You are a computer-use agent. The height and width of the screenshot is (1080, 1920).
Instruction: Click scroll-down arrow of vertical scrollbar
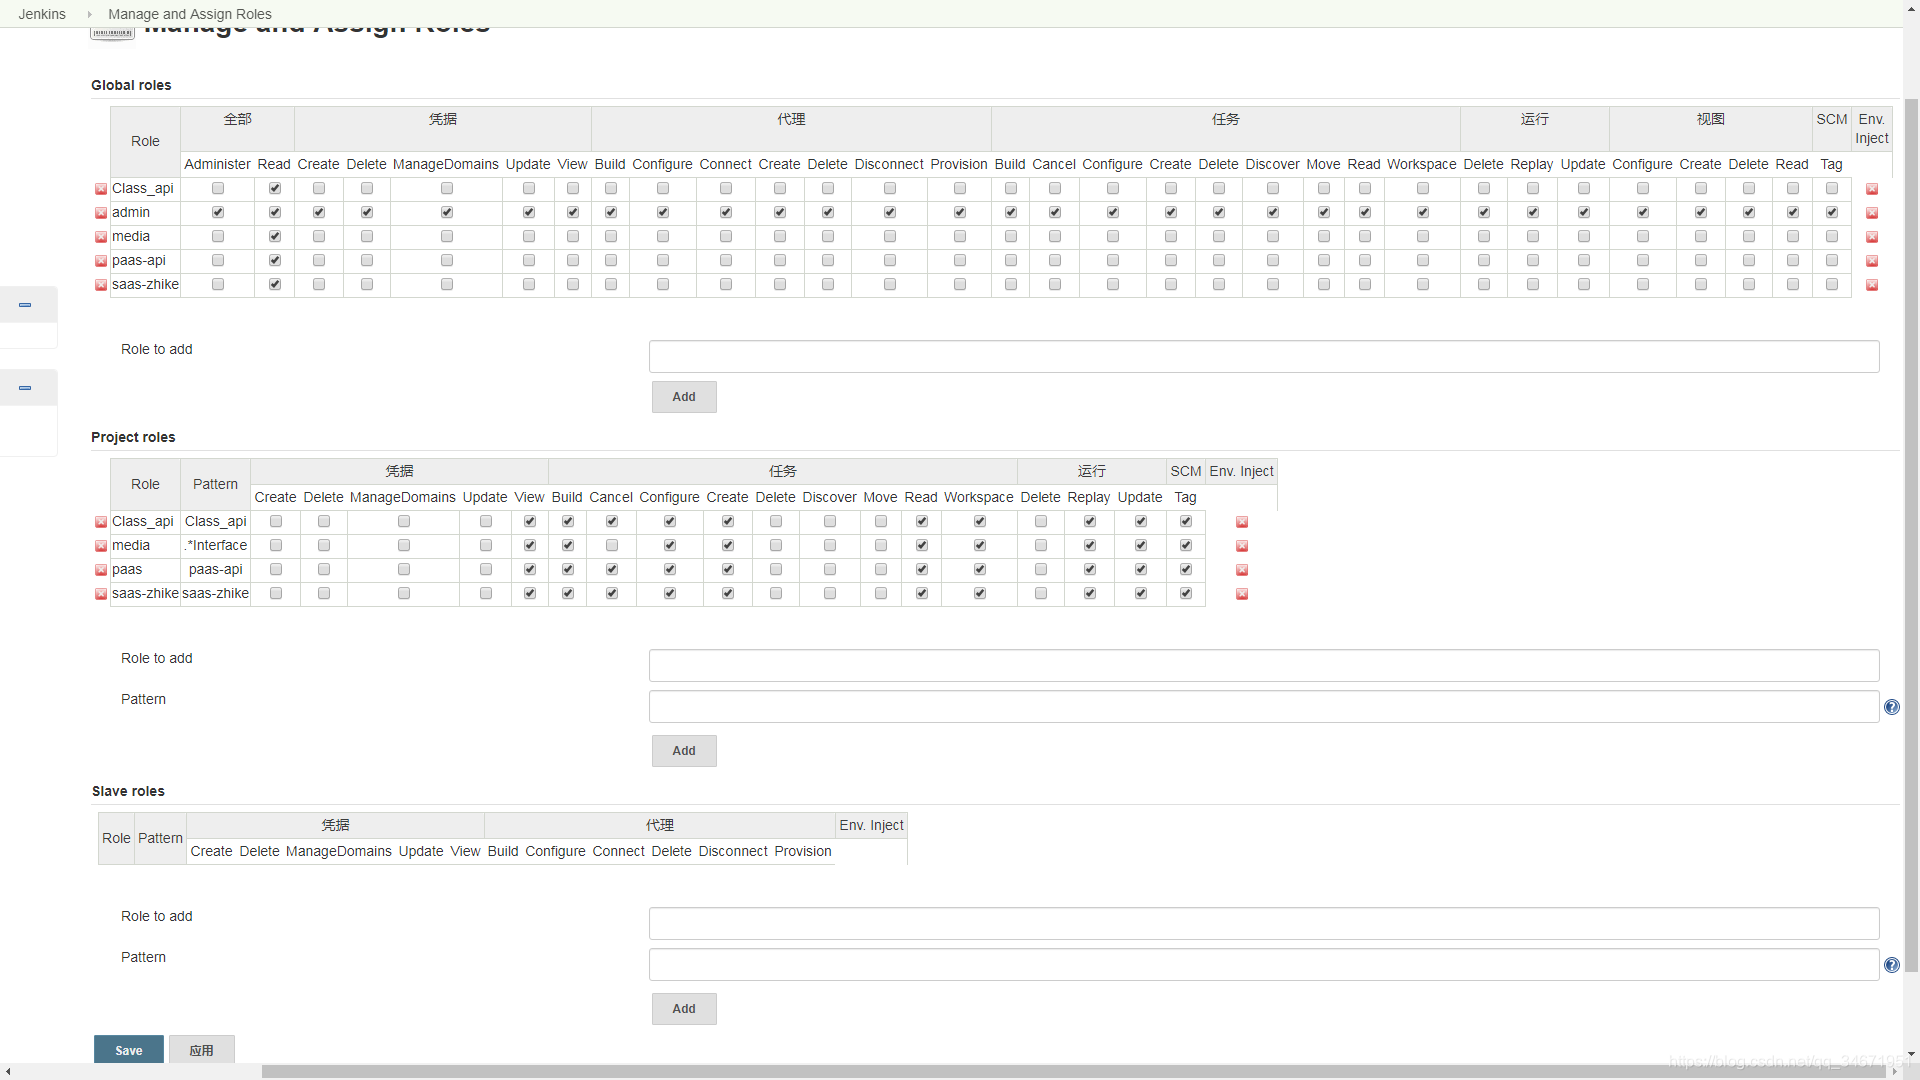pos(1911,1054)
